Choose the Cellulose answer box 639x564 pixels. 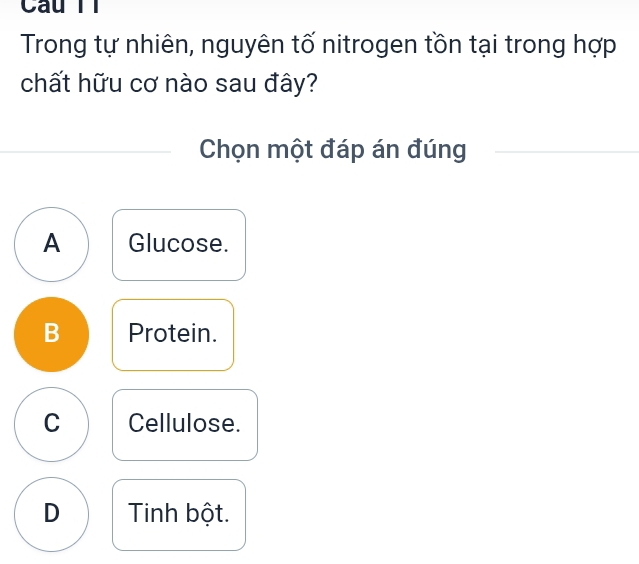[x=185, y=424]
